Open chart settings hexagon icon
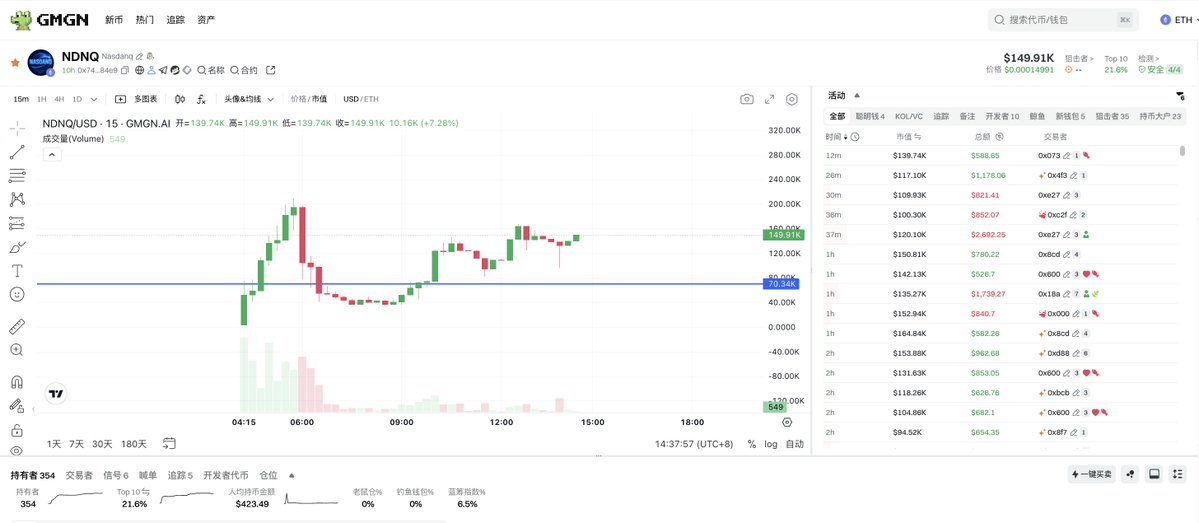 (x=791, y=99)
